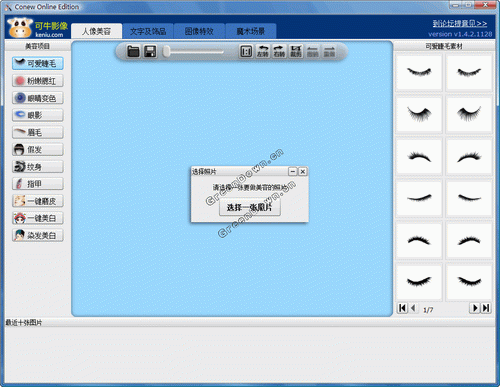Screen dimensions: 500x387
Task: Go to previous eyelash materials page
Action: click(x=413, y=308)
